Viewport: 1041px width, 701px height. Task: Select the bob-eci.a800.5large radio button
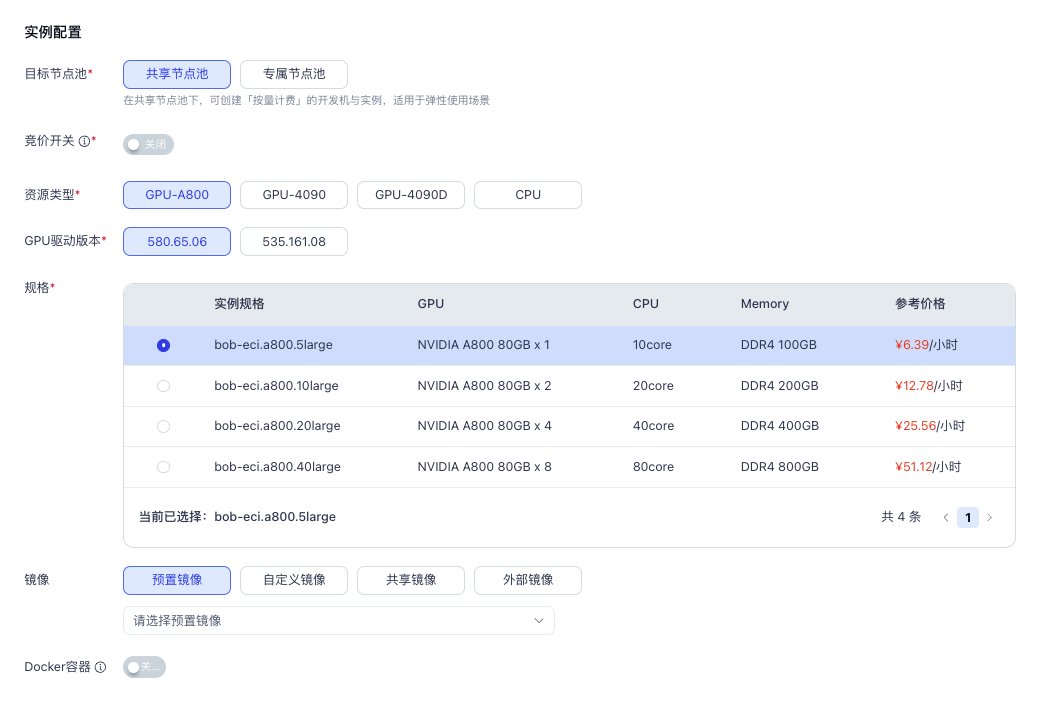[x=164, y=345]
